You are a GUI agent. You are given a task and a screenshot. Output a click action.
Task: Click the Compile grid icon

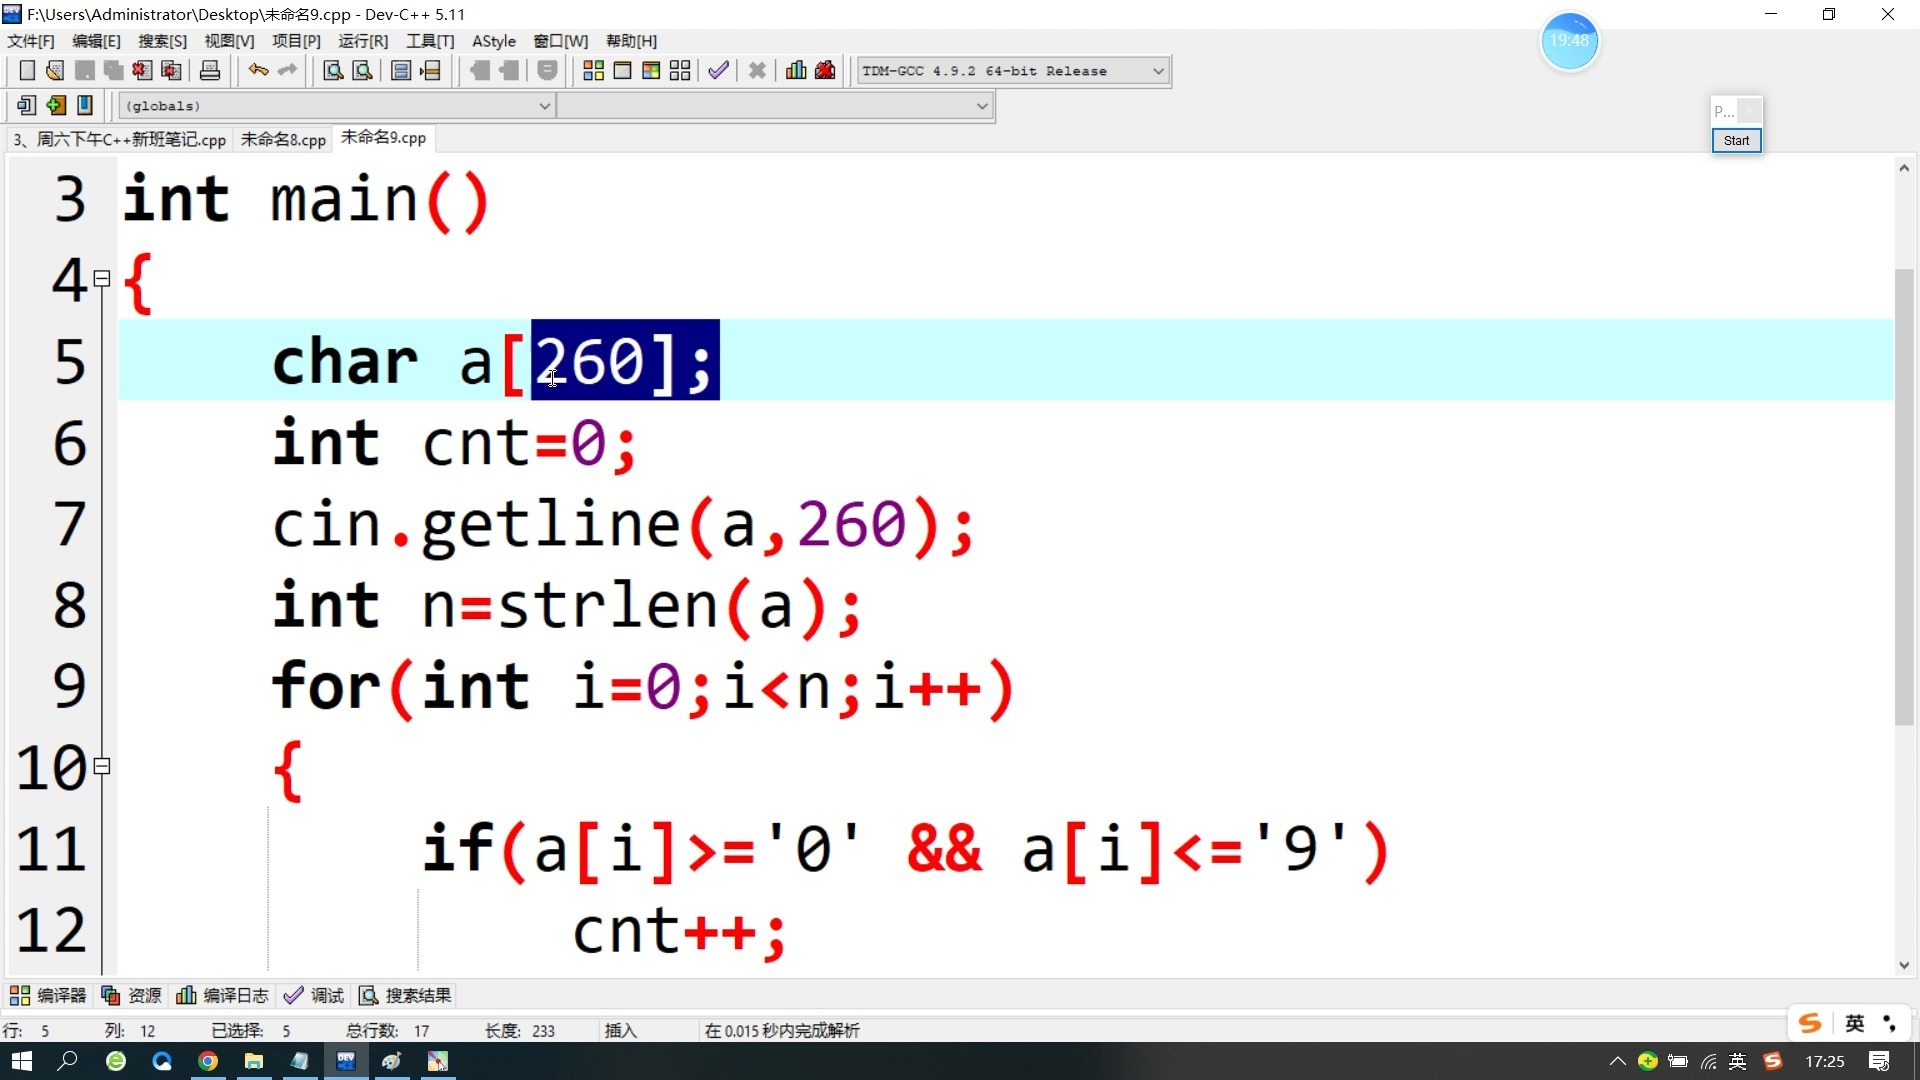coord(593,71)
